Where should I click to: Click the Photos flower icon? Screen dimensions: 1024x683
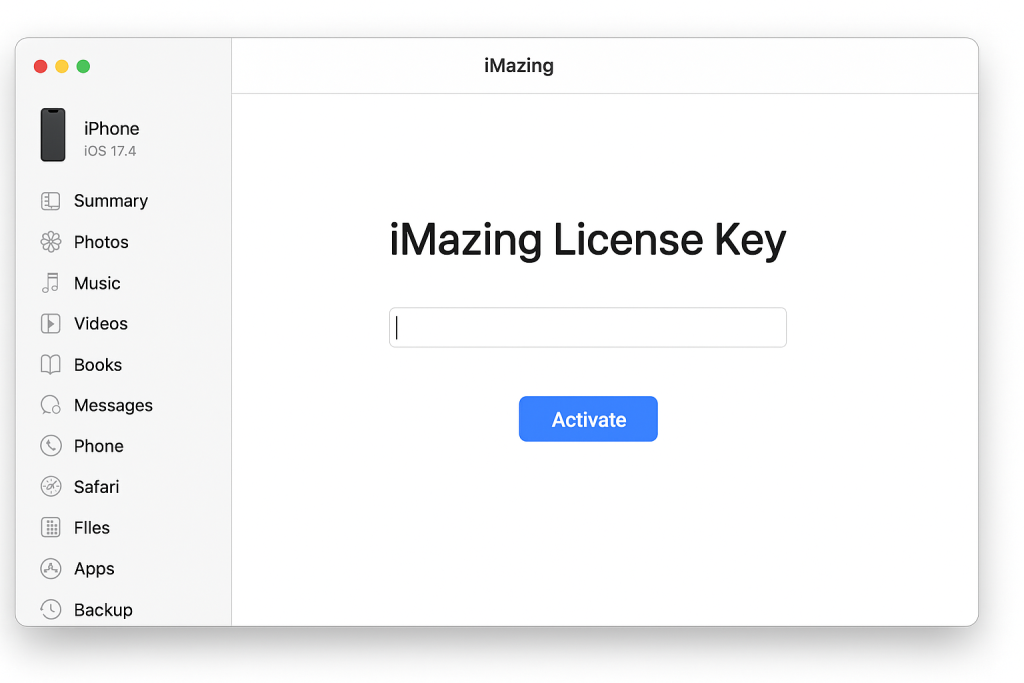click(x=50, y=242)
